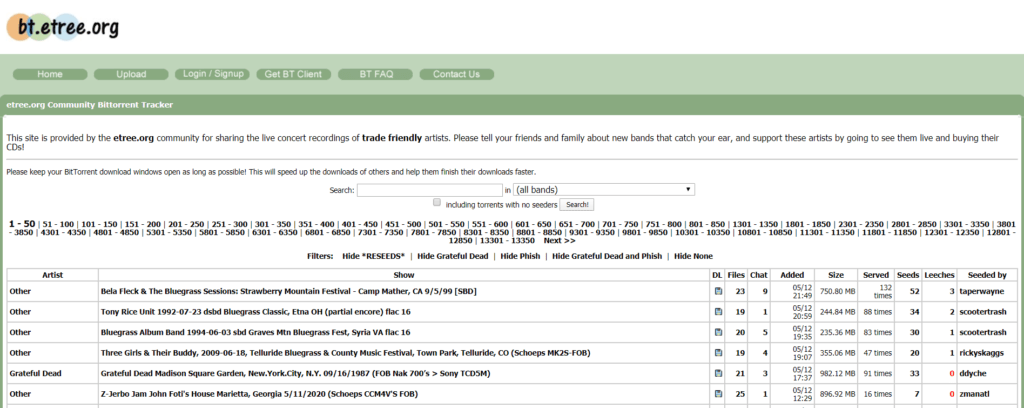This screenshot has width=1024, height=408.
Task: Select the Hide None filter
Action: tap(694, 256)
